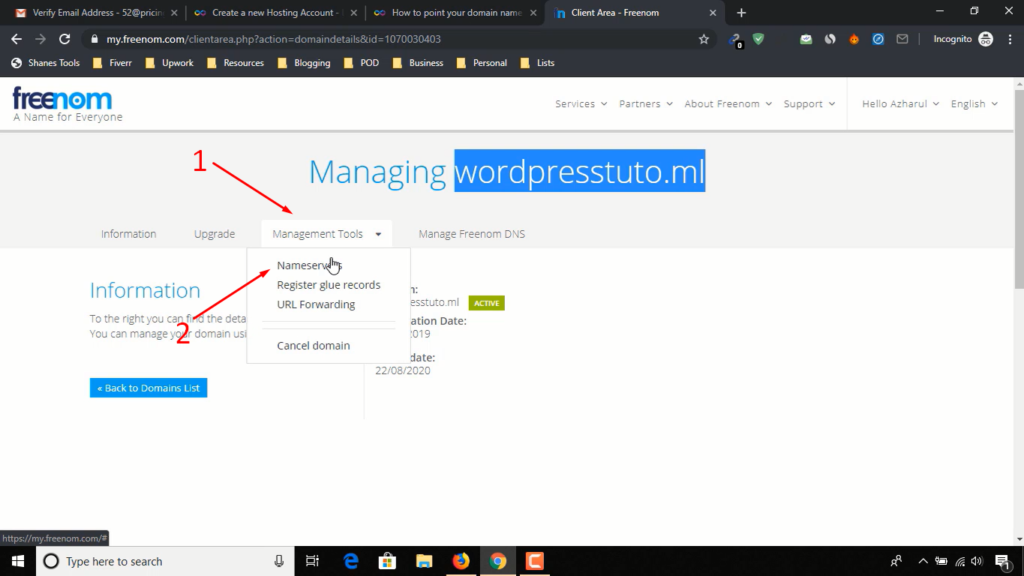
Task: Go back using browser back arrow
Action: [x=16, y=39]
